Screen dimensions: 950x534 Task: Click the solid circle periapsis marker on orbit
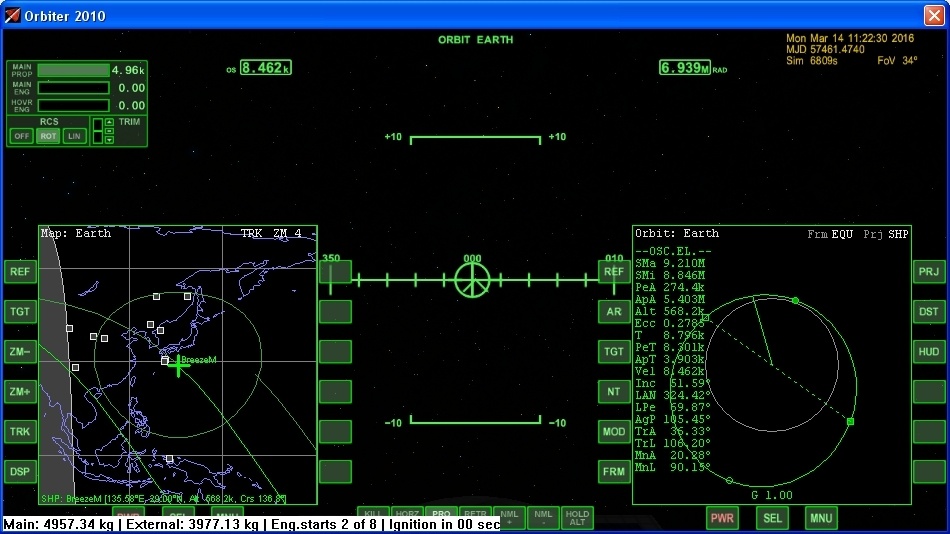[796, 301]
